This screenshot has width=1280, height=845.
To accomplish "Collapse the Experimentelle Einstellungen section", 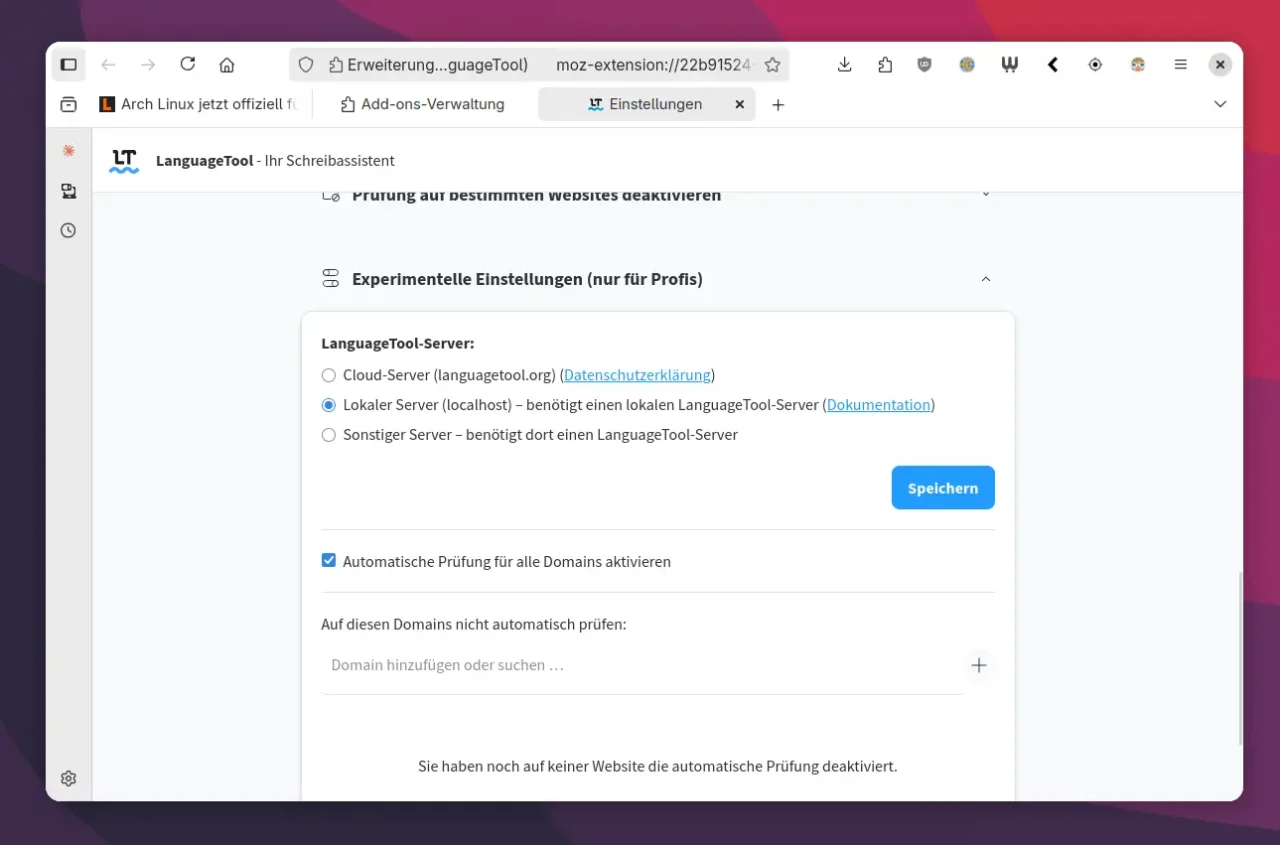I will pos(985,279).
